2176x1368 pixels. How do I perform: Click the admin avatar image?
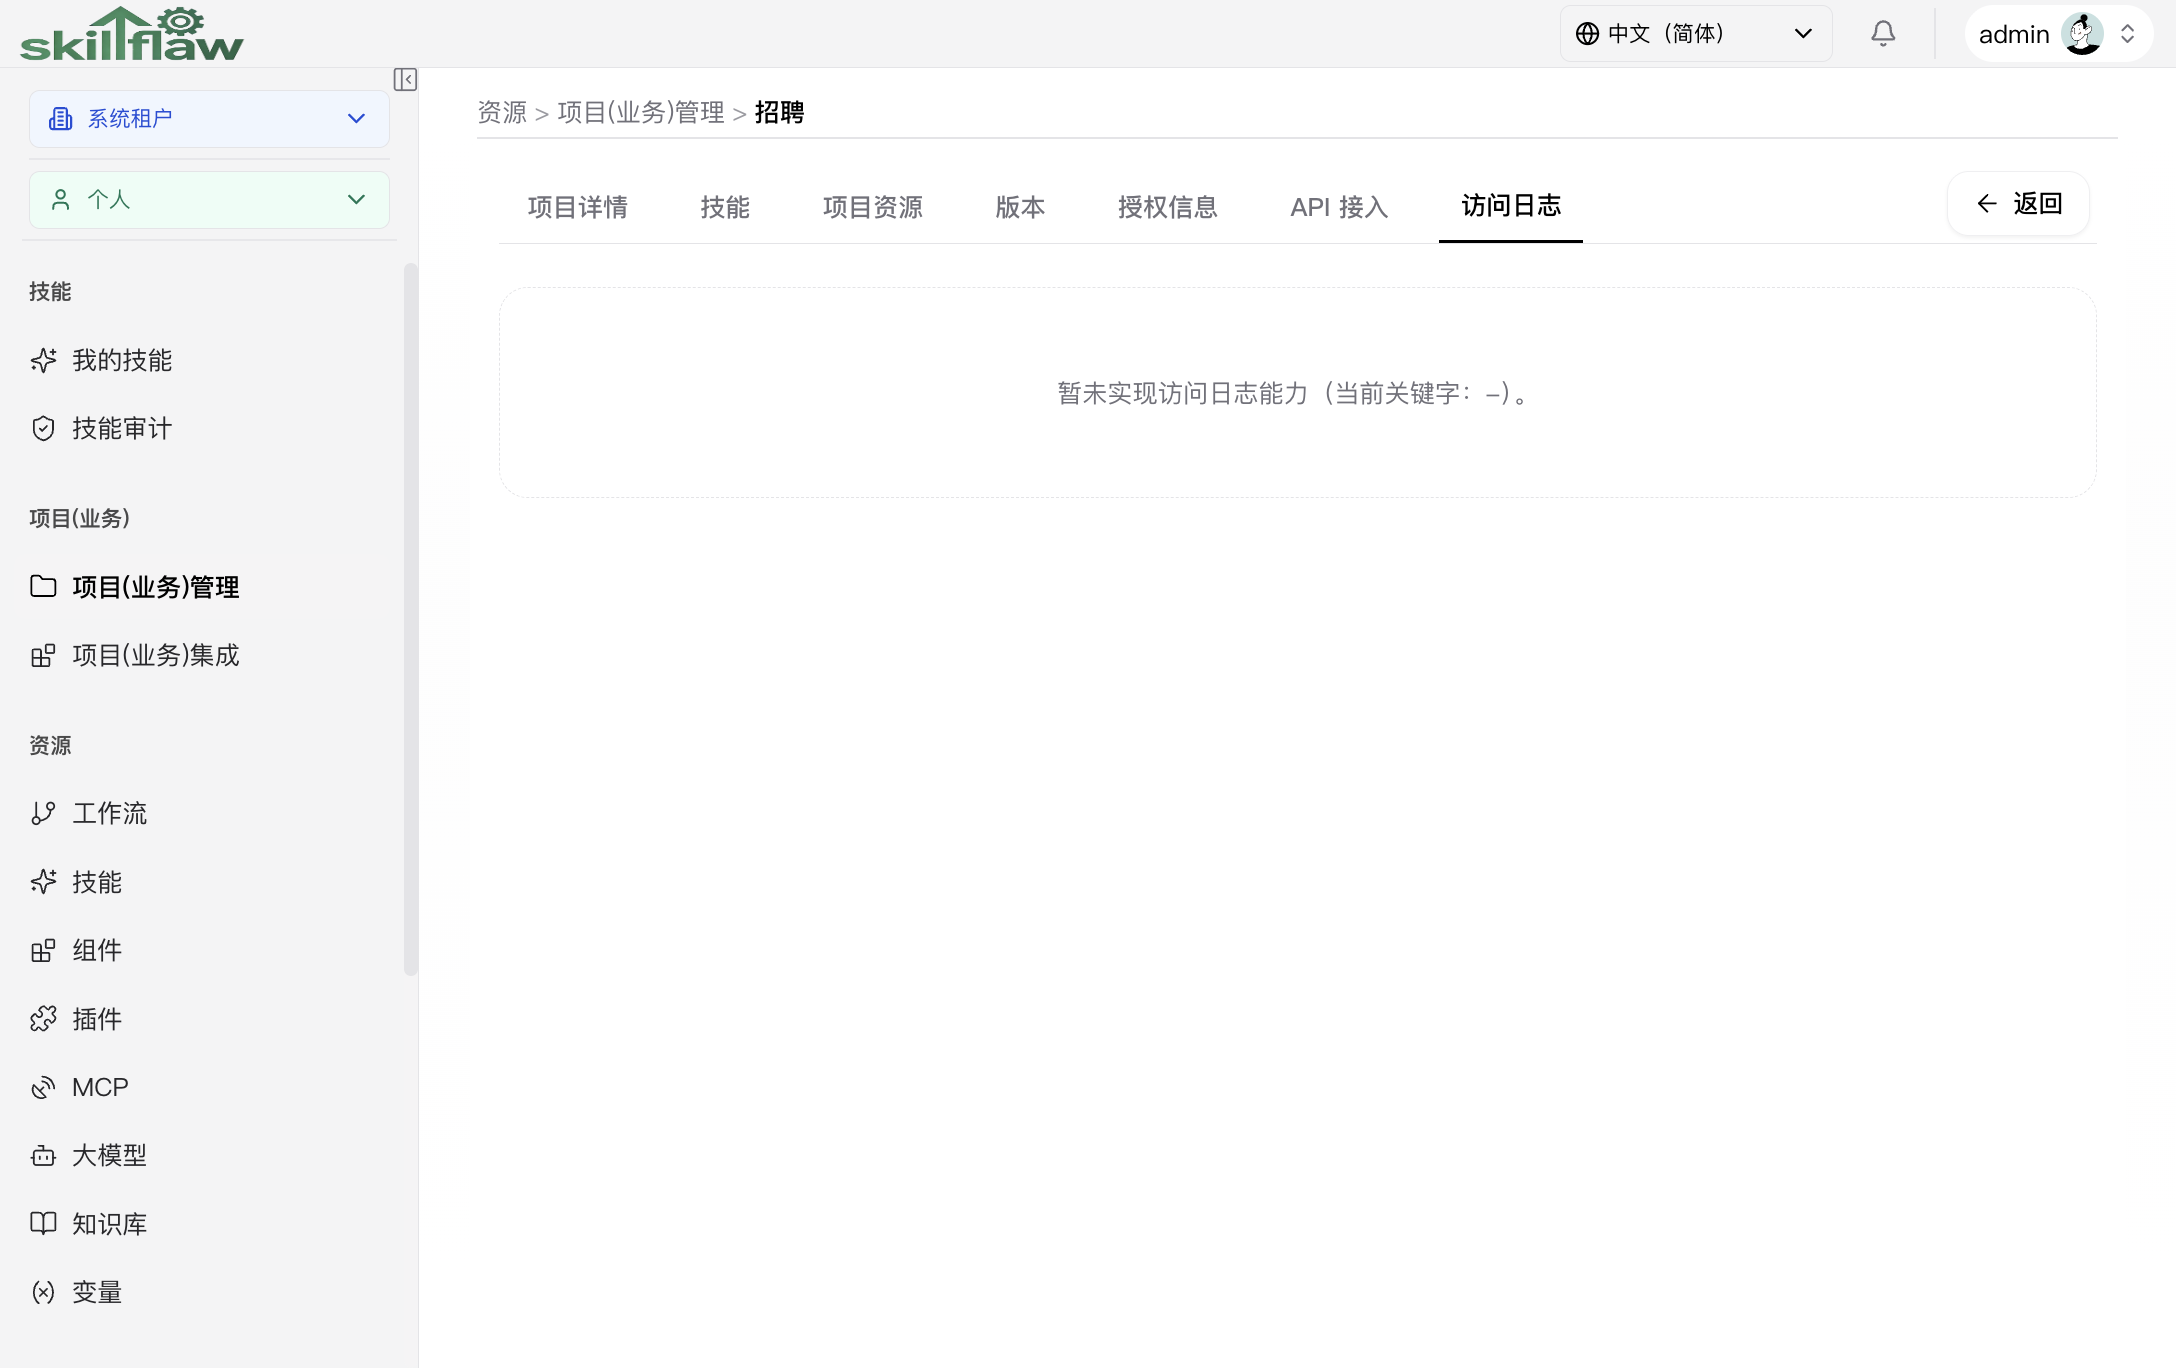[2082, 34]
